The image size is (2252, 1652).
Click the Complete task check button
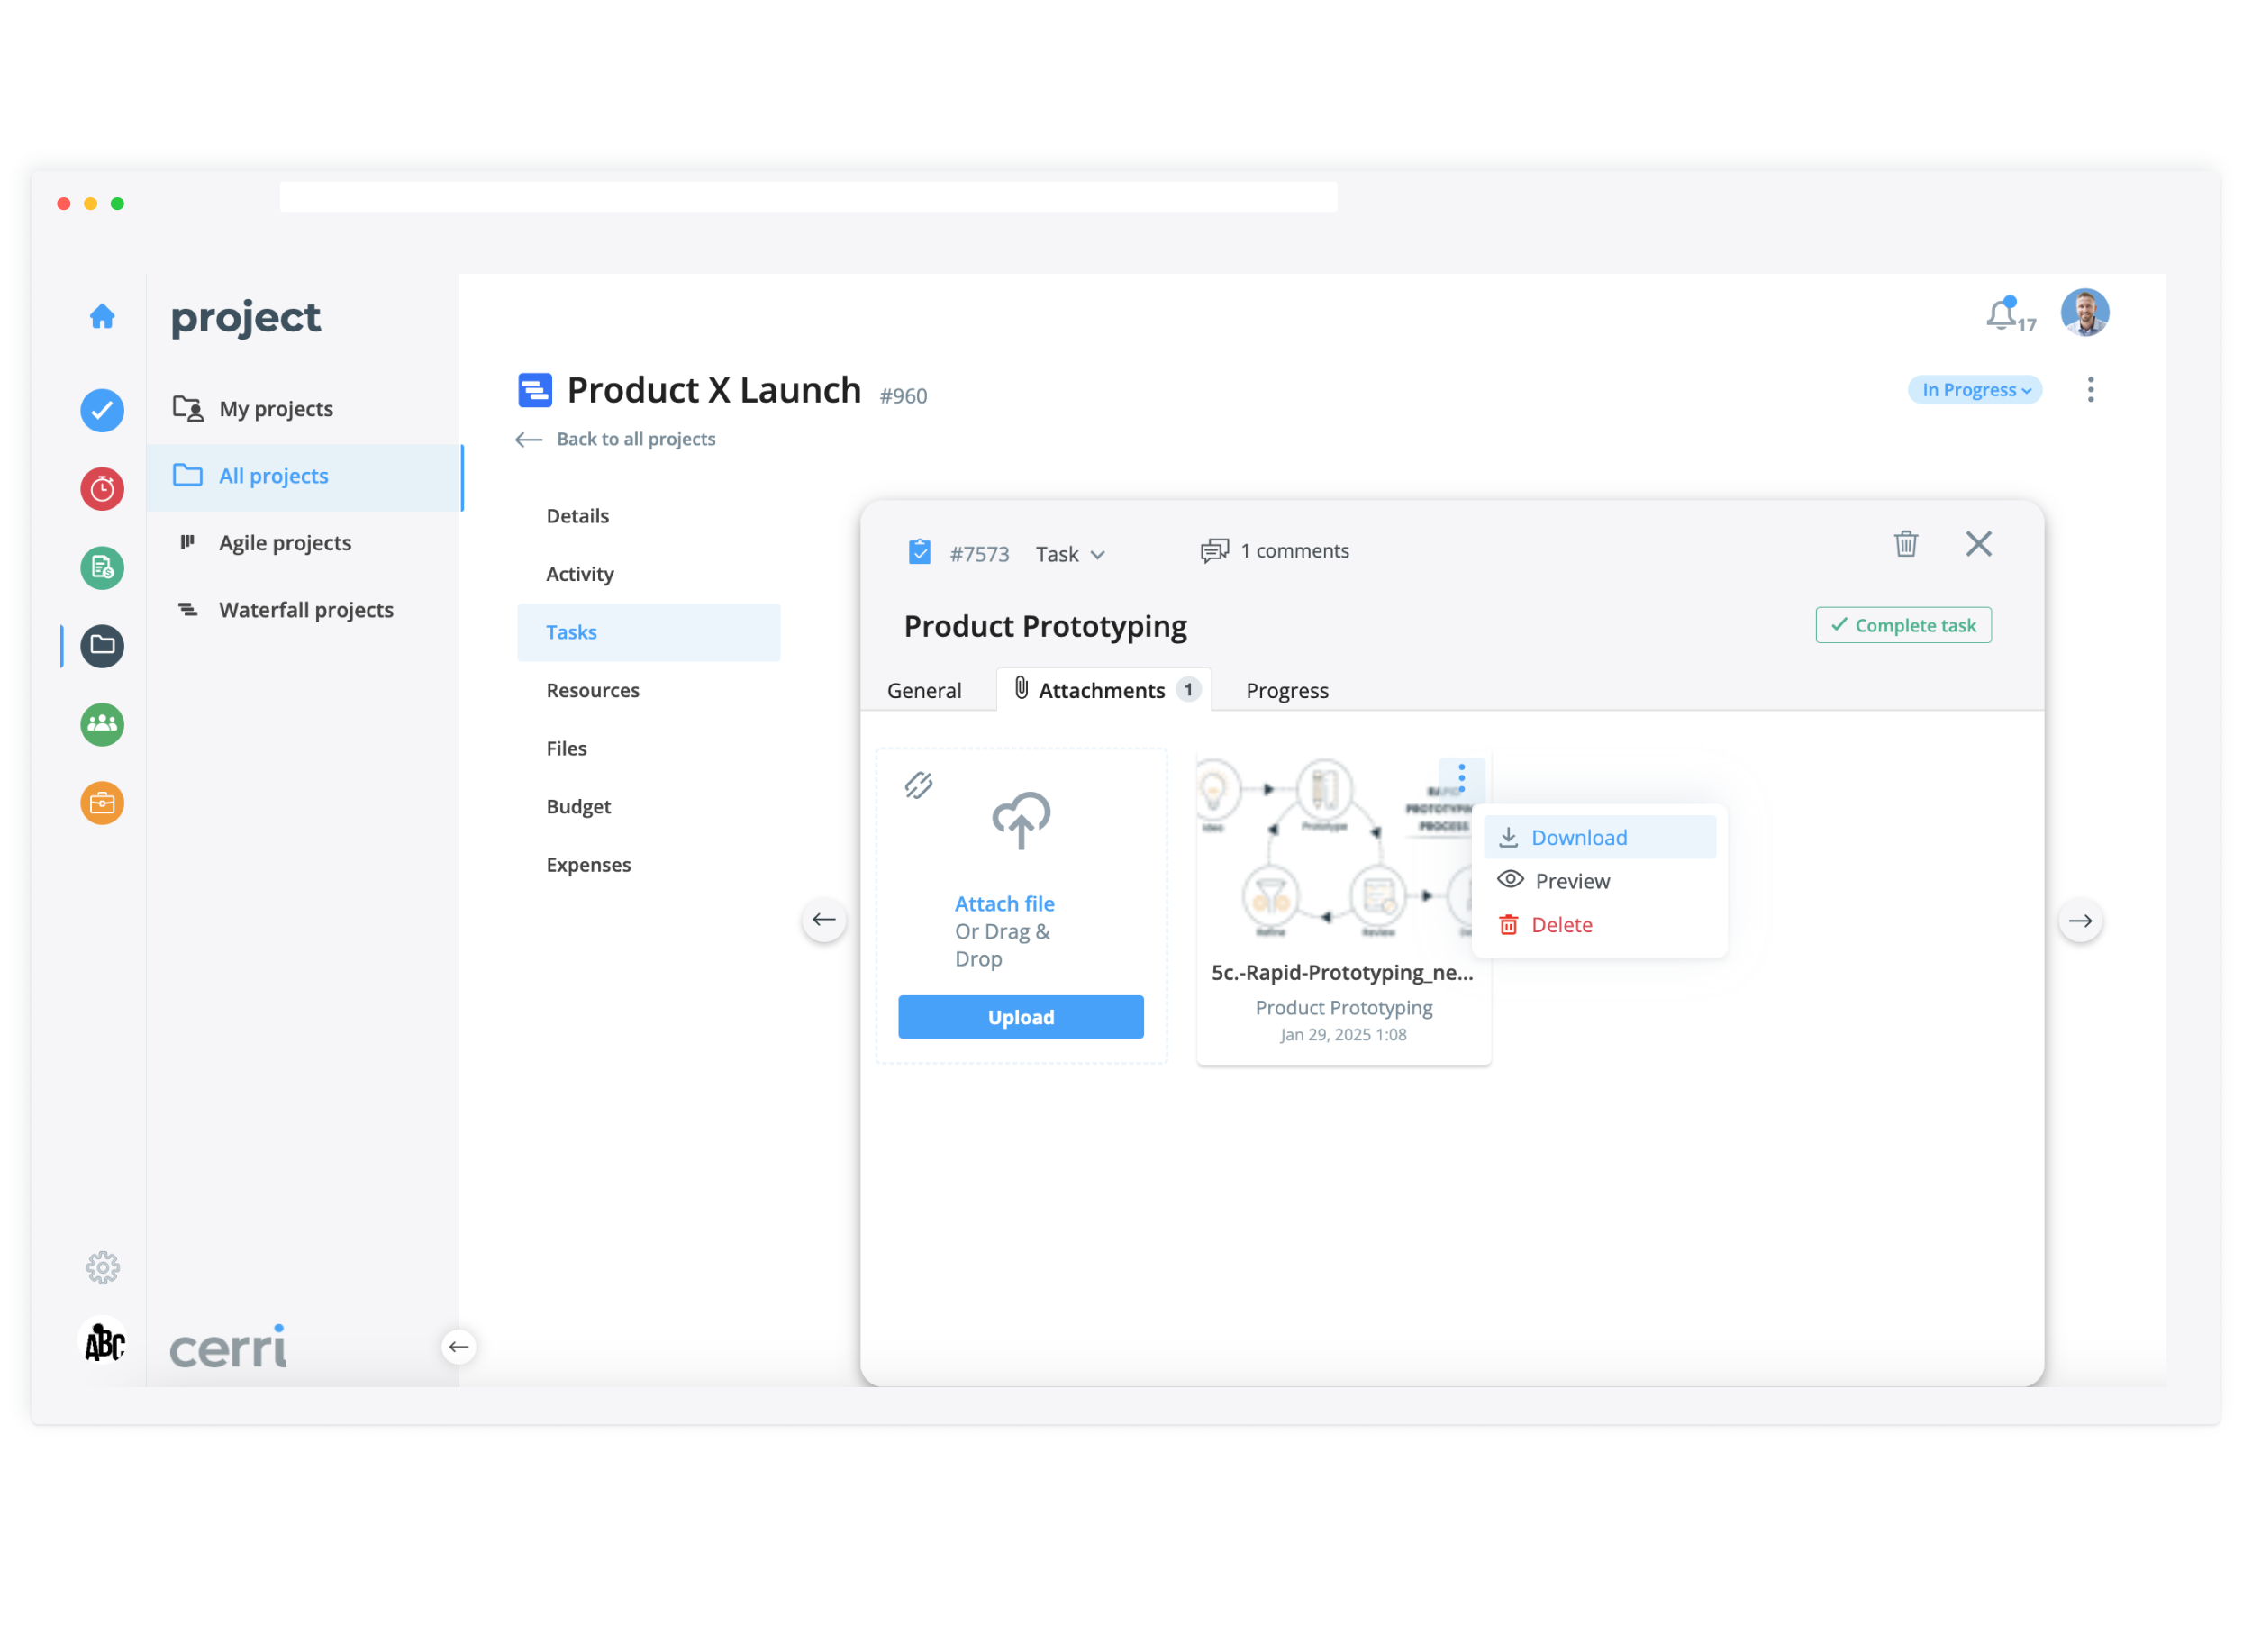[x=1903, y=625]
